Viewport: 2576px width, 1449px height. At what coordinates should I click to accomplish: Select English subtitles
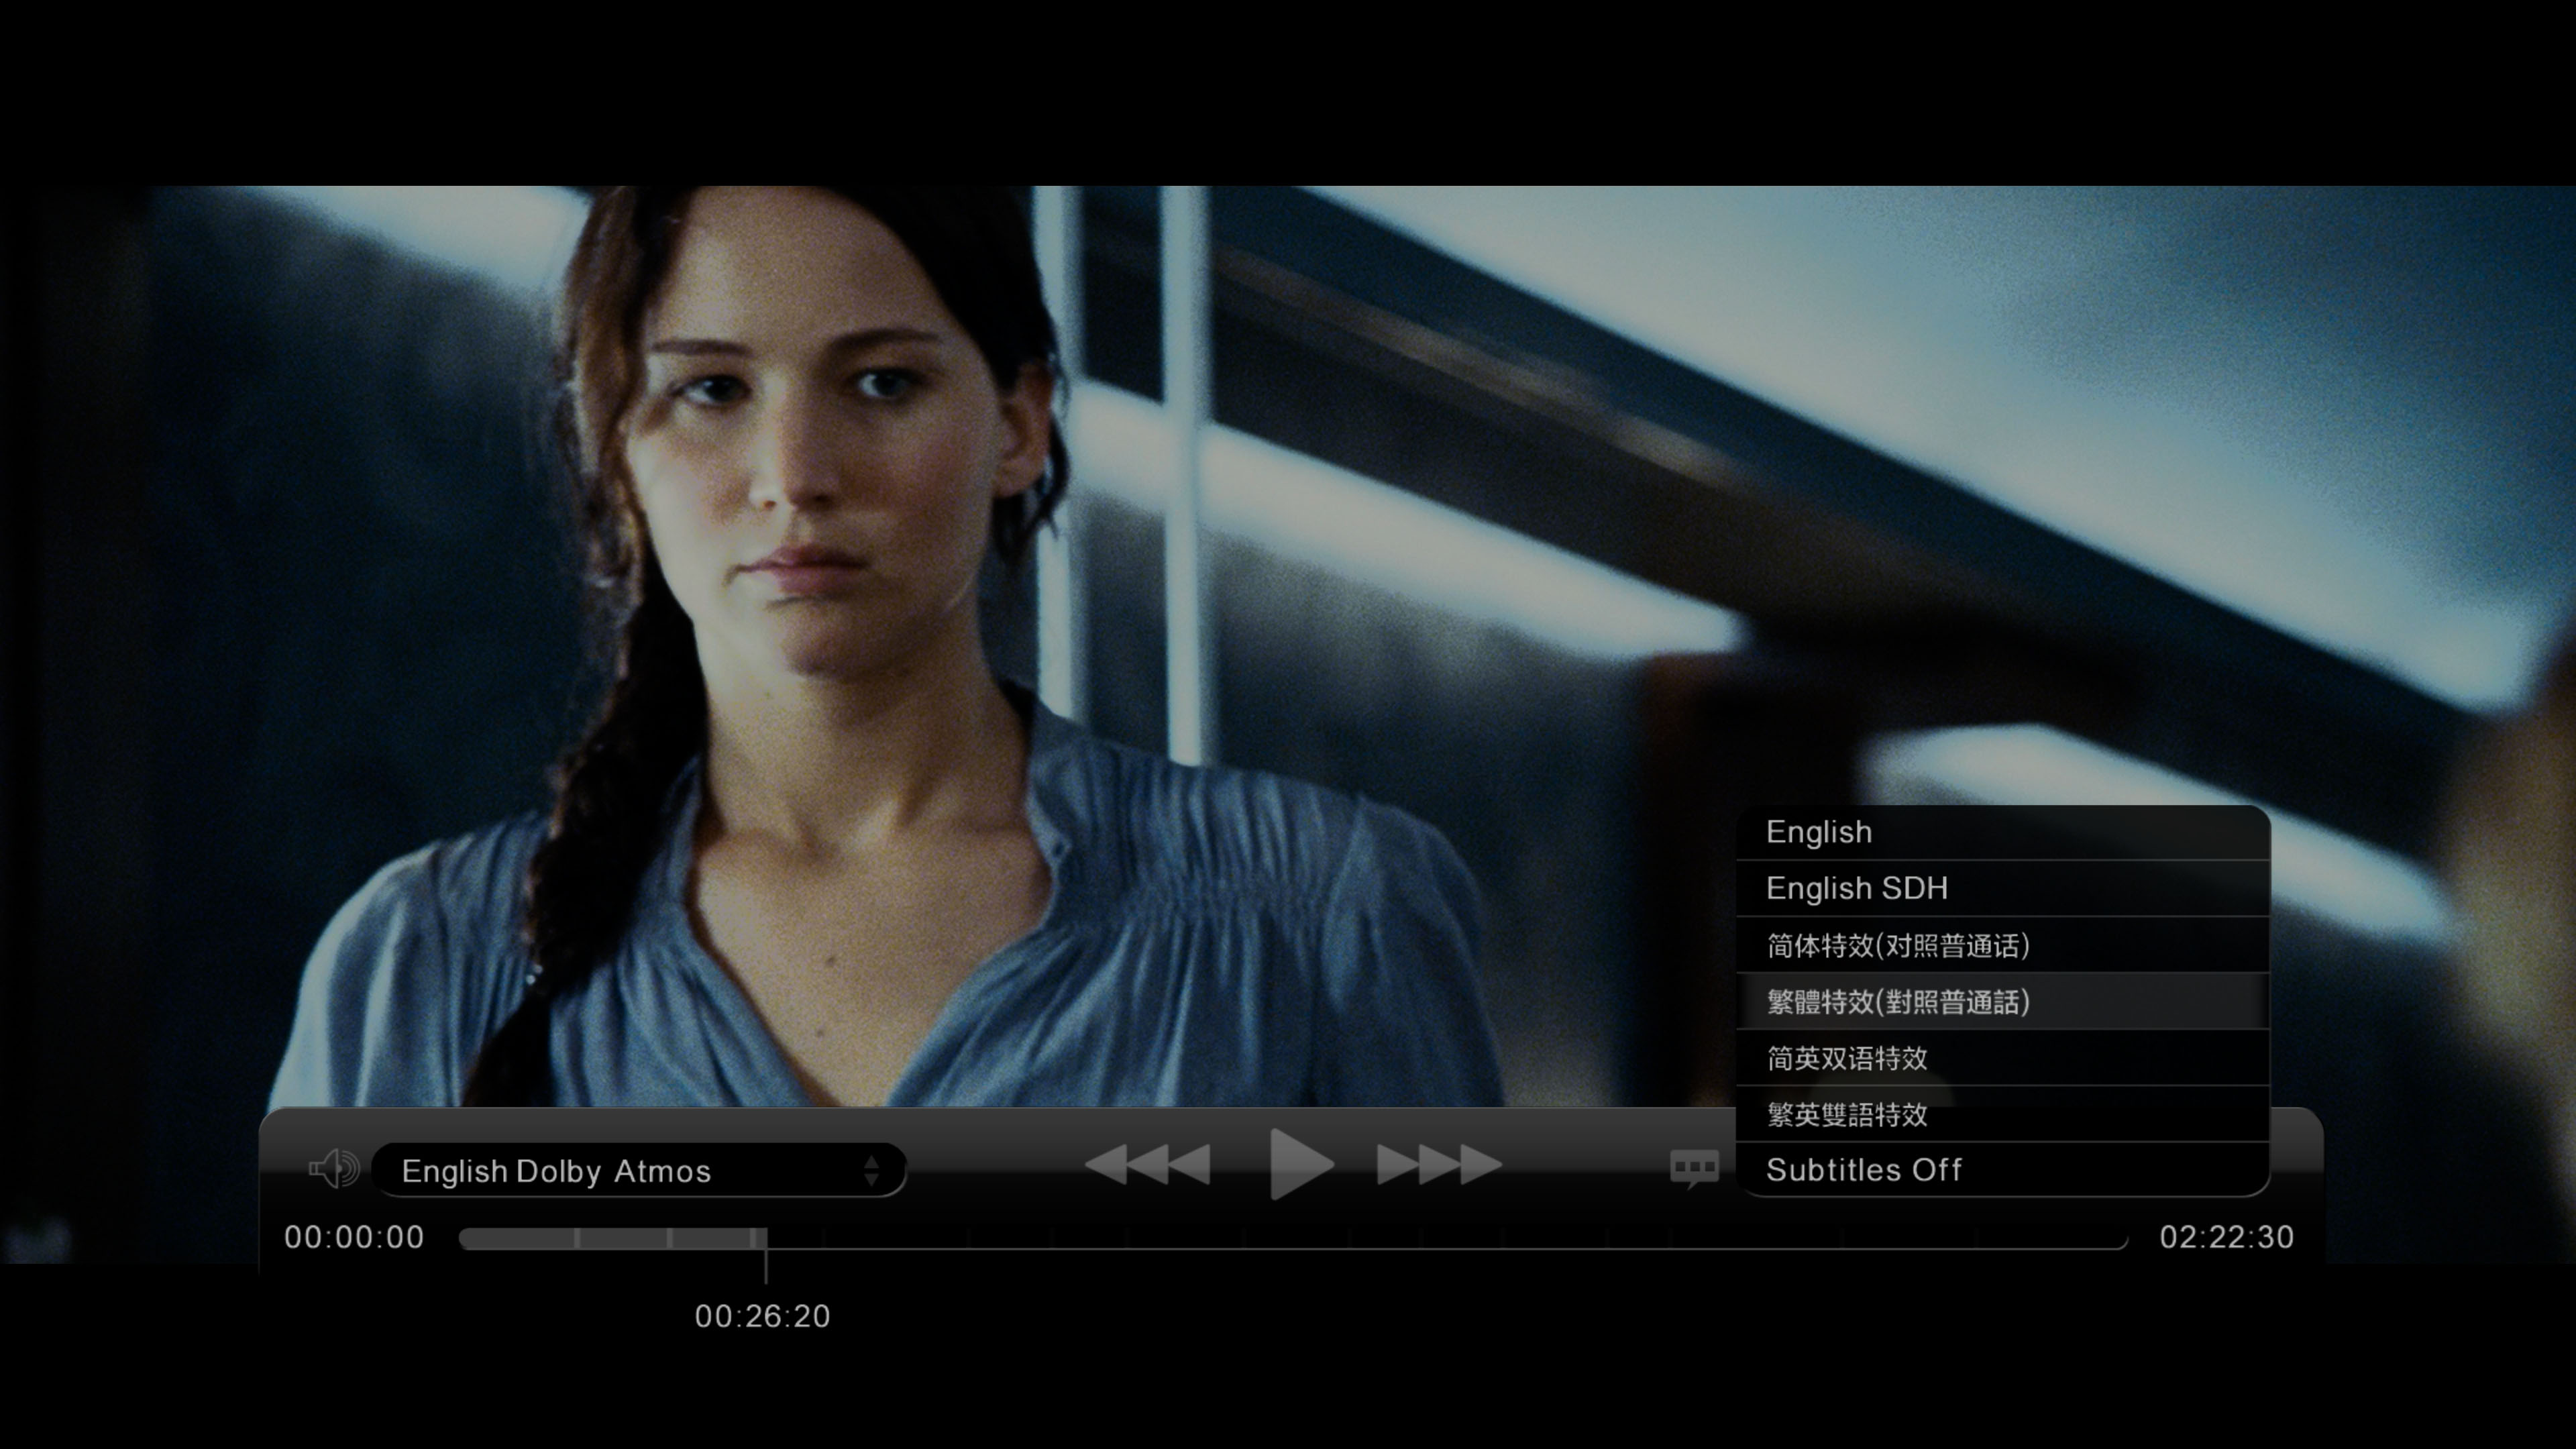click(x=2003, y=832)
